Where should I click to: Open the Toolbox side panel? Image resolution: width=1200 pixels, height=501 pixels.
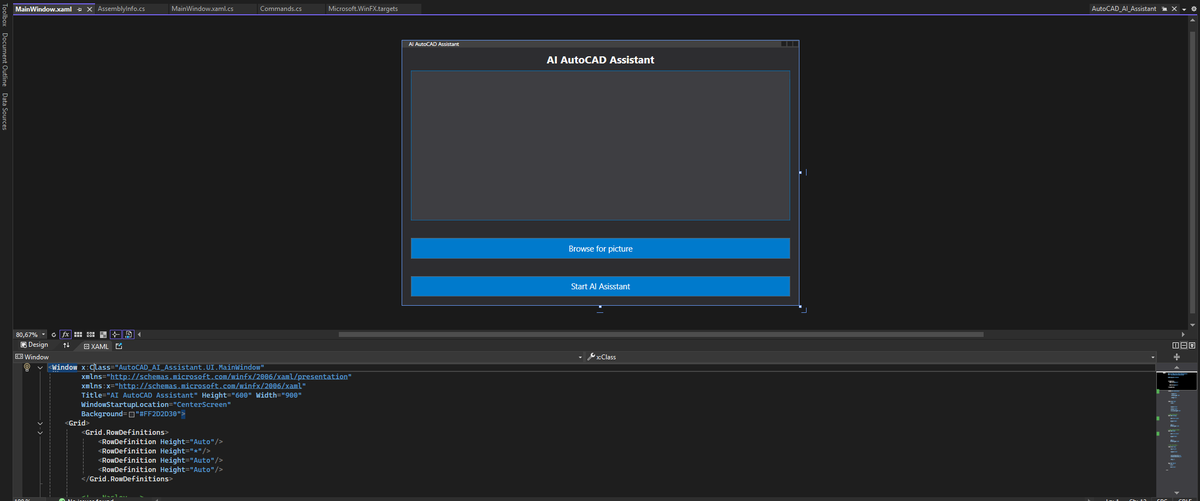(x=4, y=17)
